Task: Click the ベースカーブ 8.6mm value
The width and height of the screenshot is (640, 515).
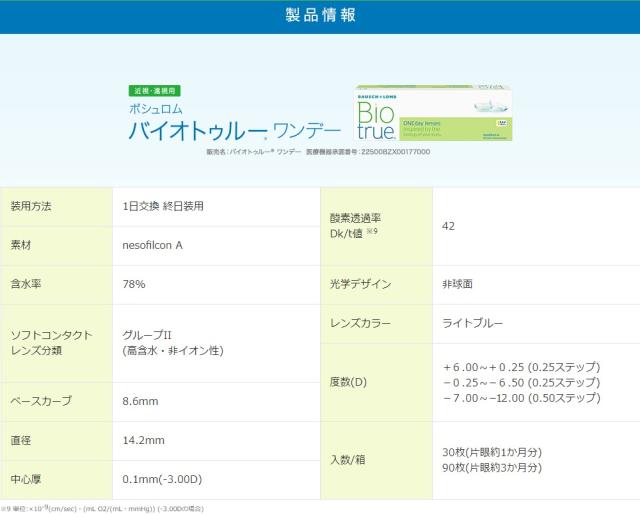Action: (141, 401)
